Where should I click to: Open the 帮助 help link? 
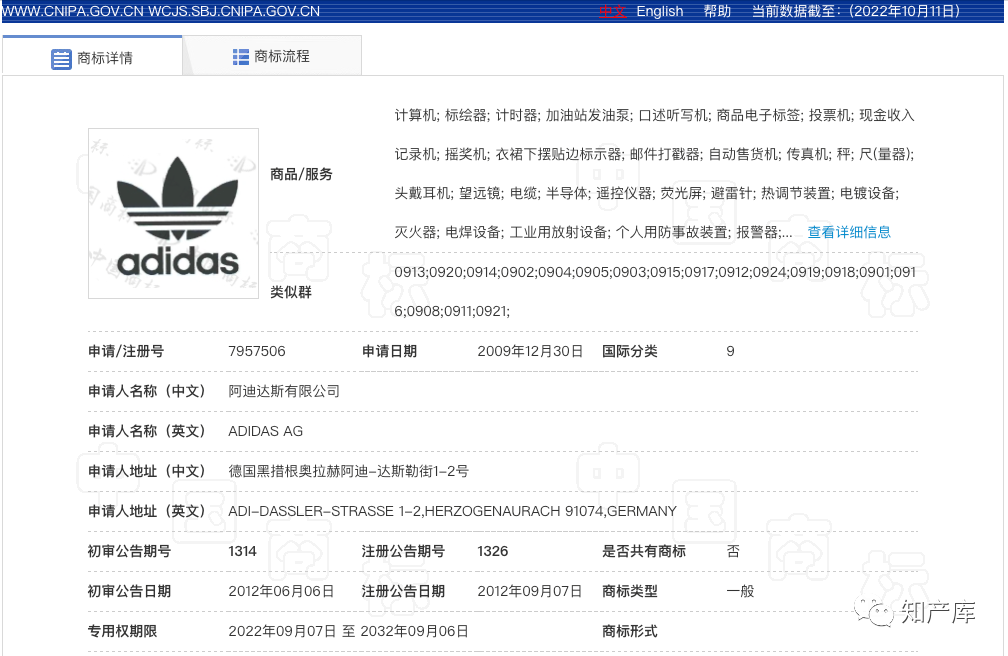717,11
